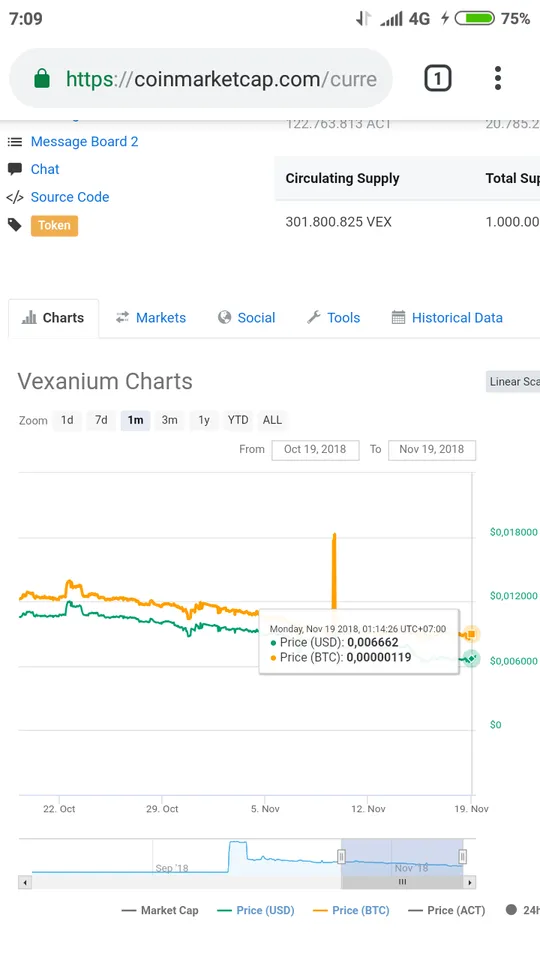Open the Message Board 2 link

84,141
